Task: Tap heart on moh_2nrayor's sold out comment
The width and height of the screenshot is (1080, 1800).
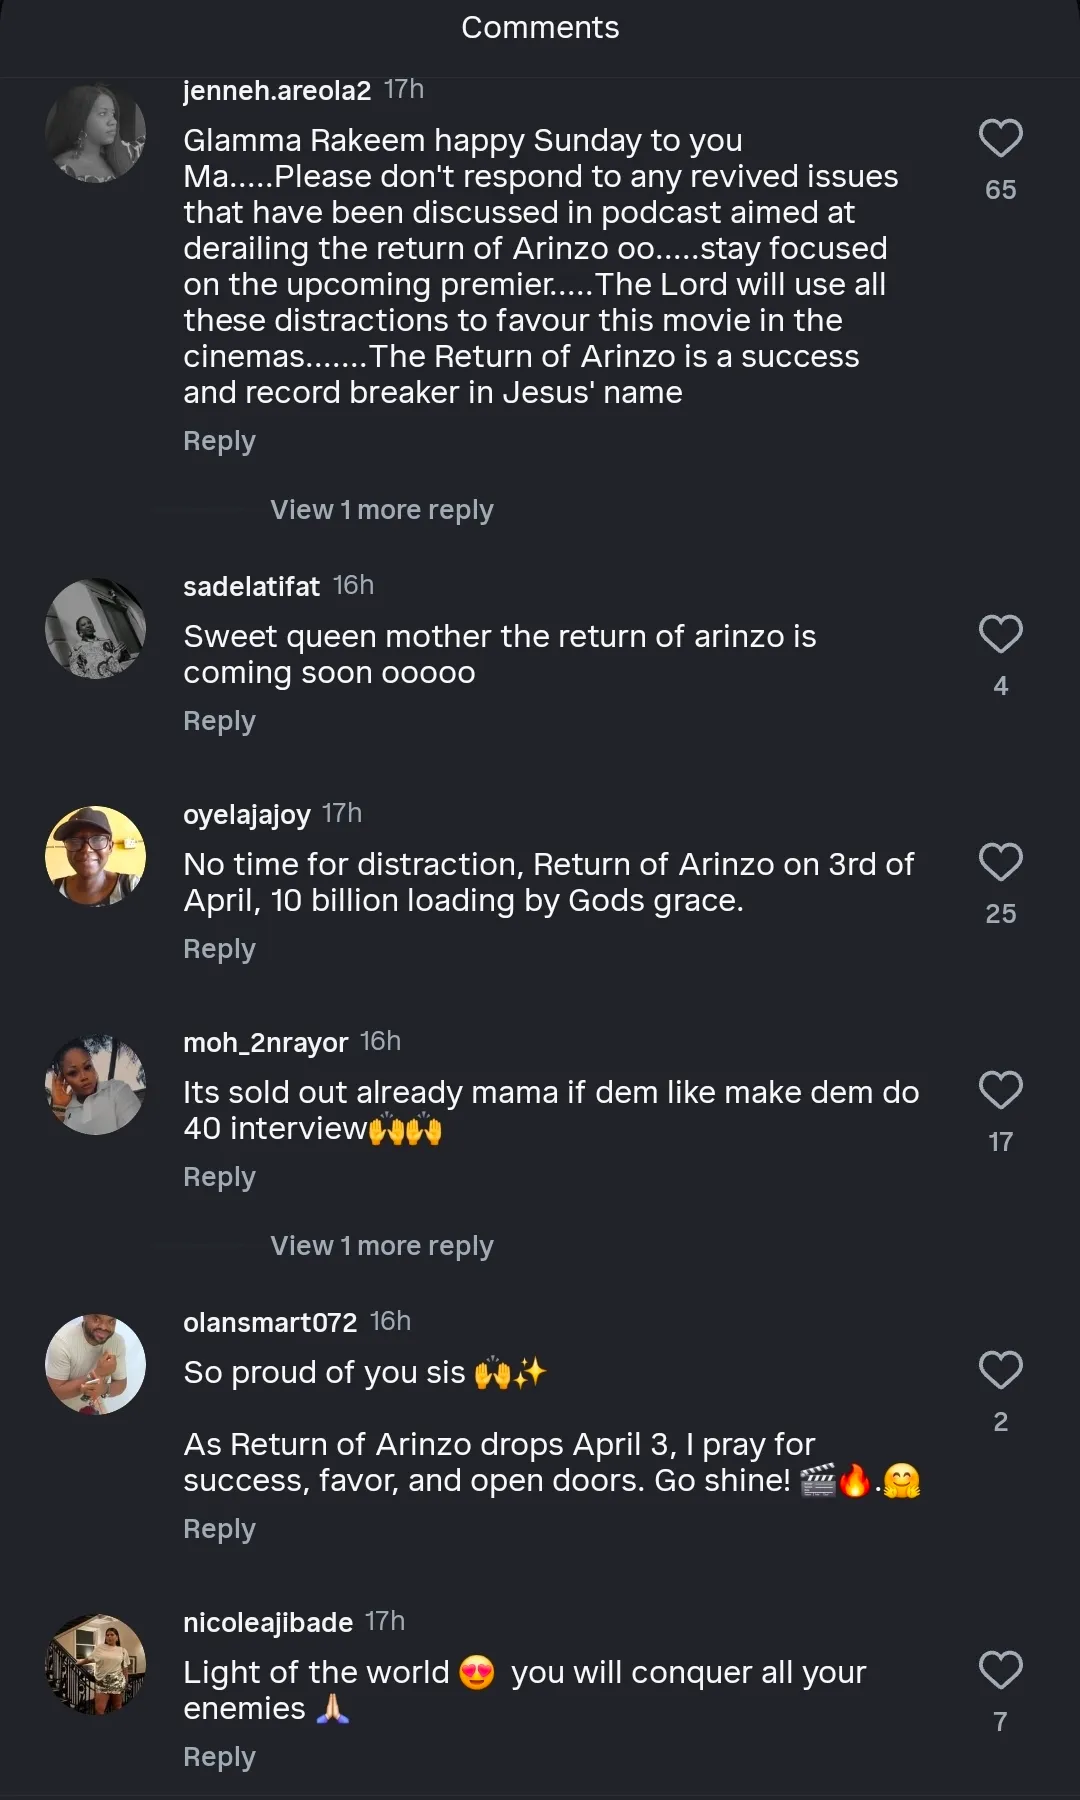Action: pos(1000,1090)
